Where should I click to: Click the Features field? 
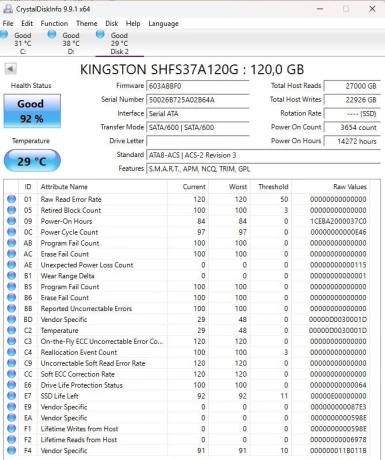(263, 169)
